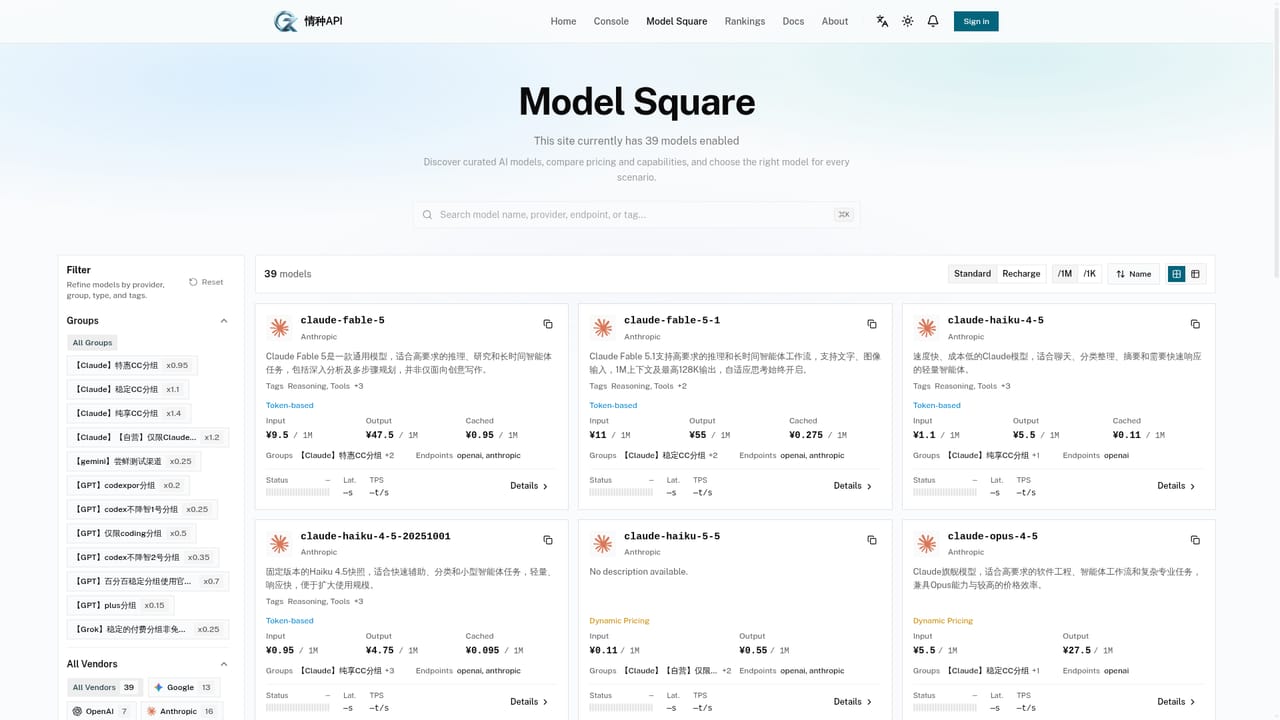The width and height of the screenshot is (1280, 720).
Task: Click the search magnifier icon
Action: 428,215
